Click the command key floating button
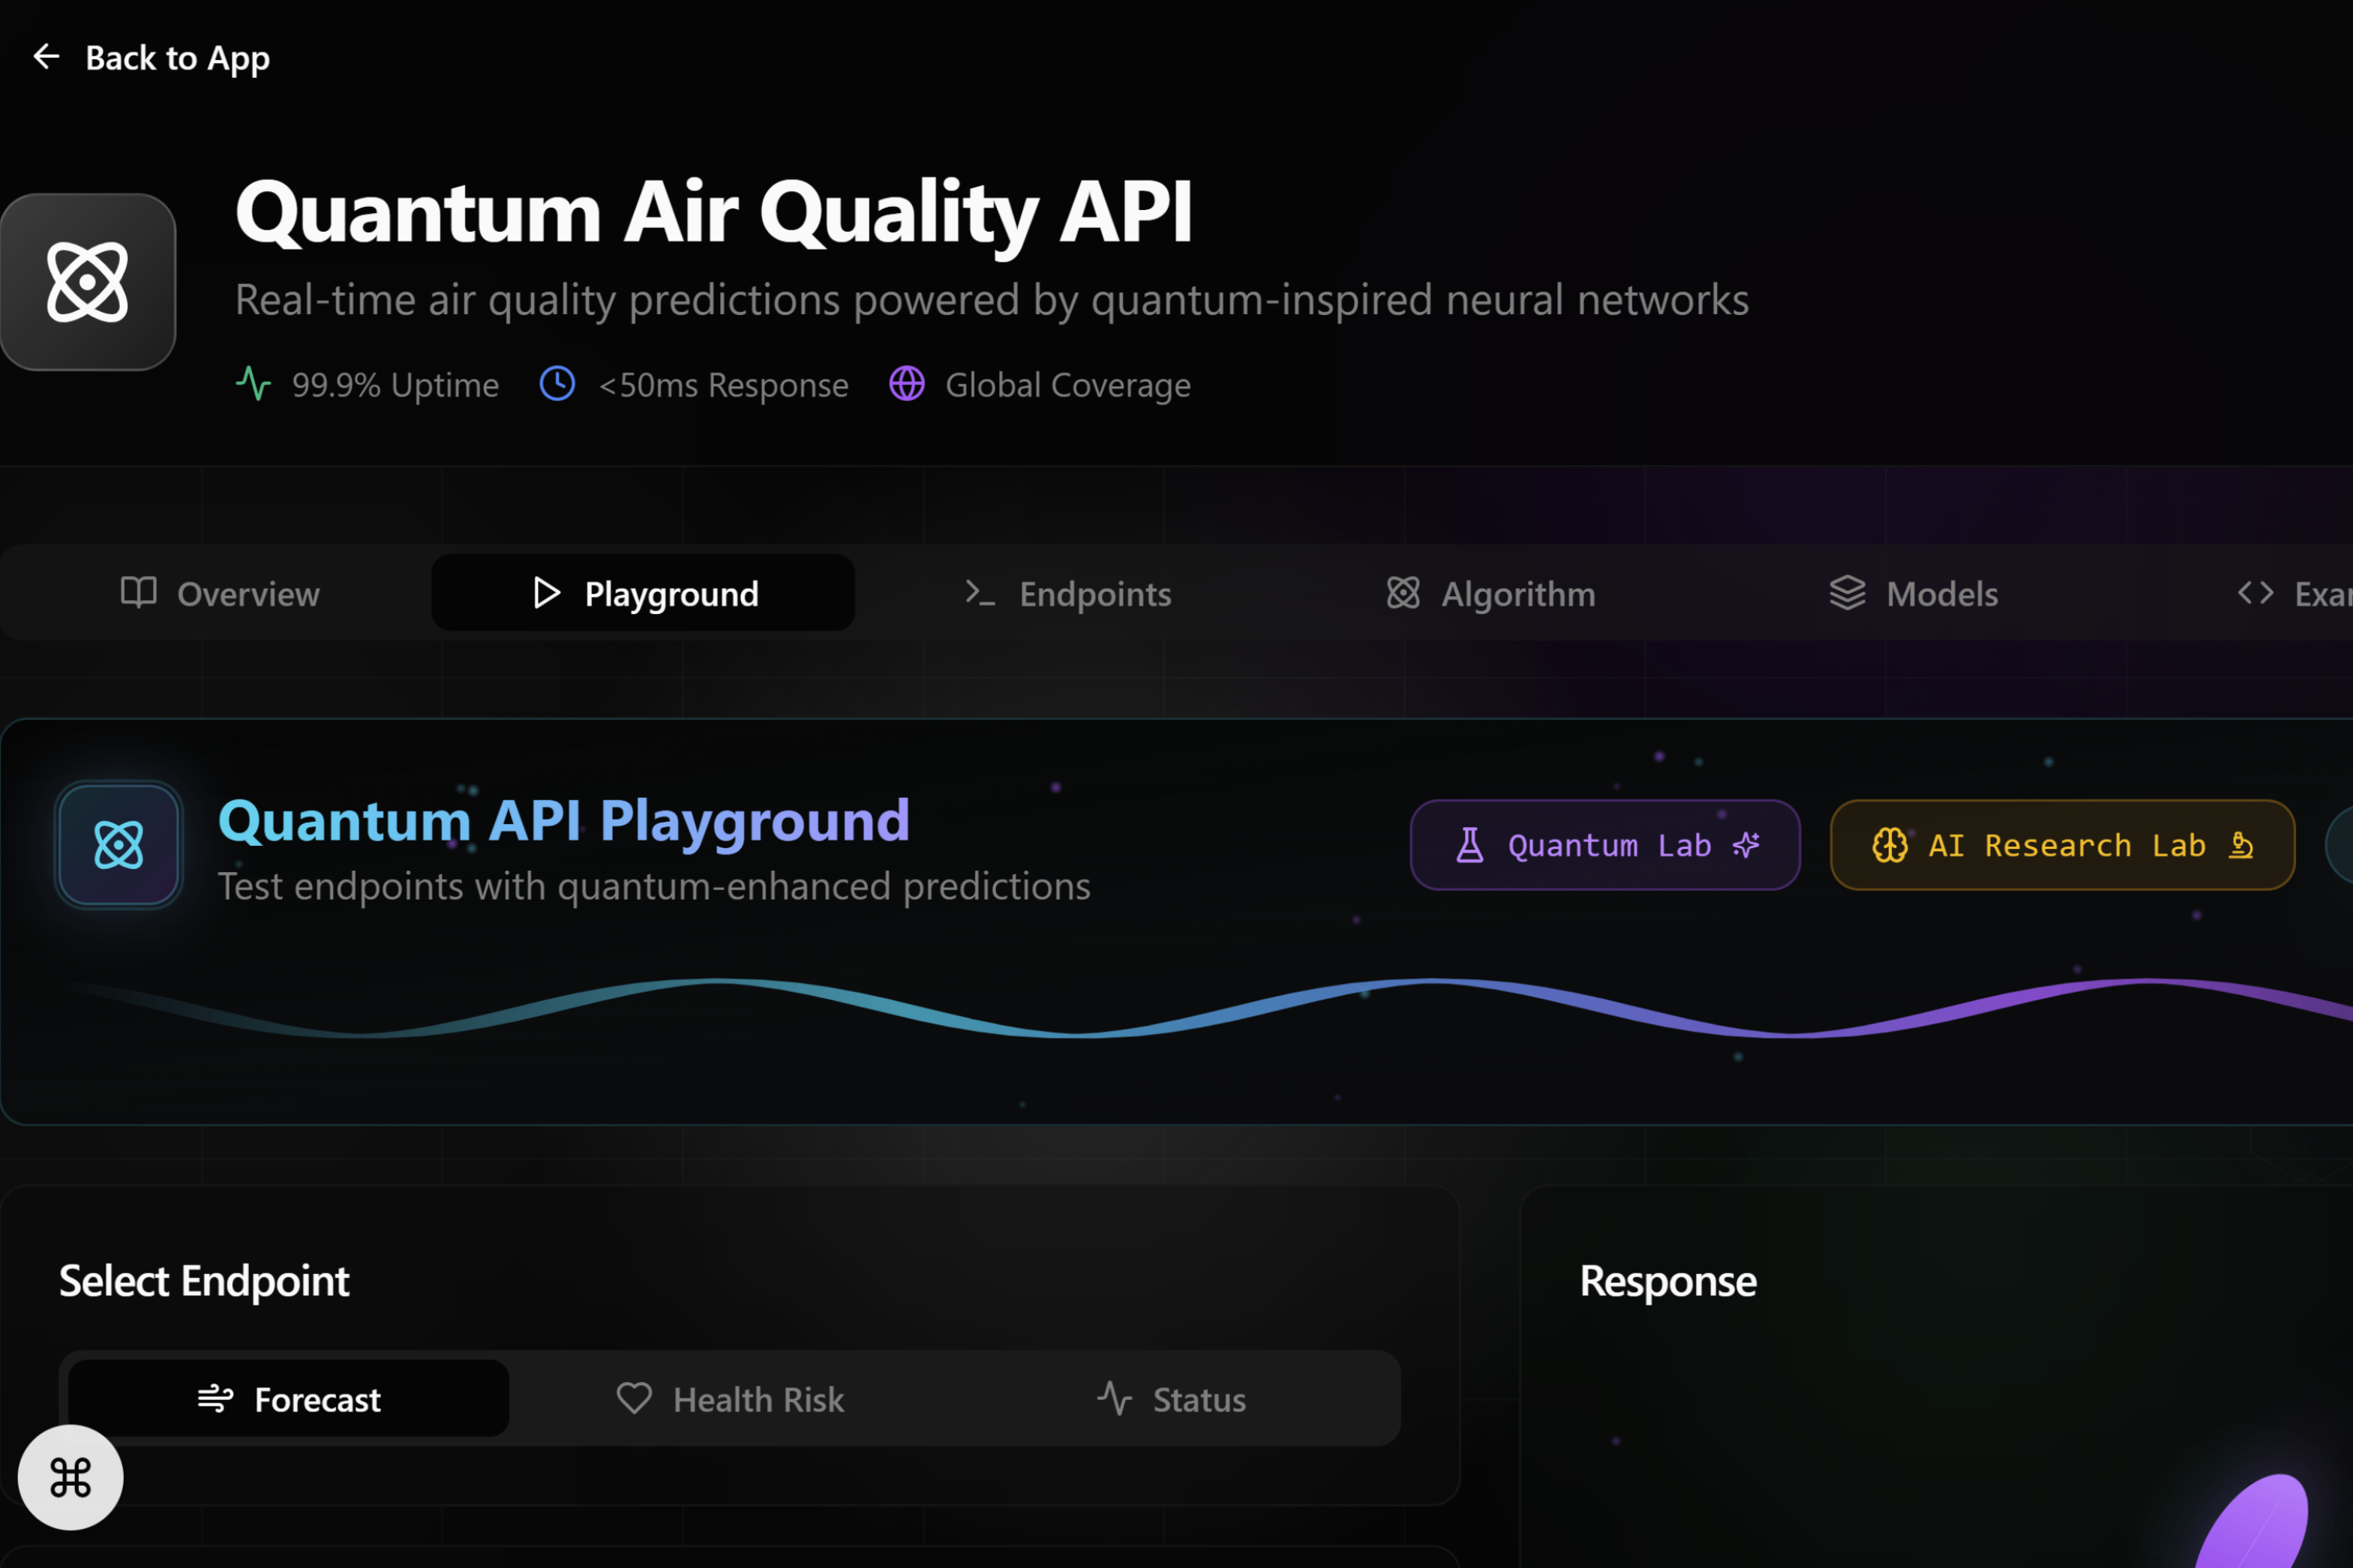This screenshot has width=2353, height=1568. 70,1477
